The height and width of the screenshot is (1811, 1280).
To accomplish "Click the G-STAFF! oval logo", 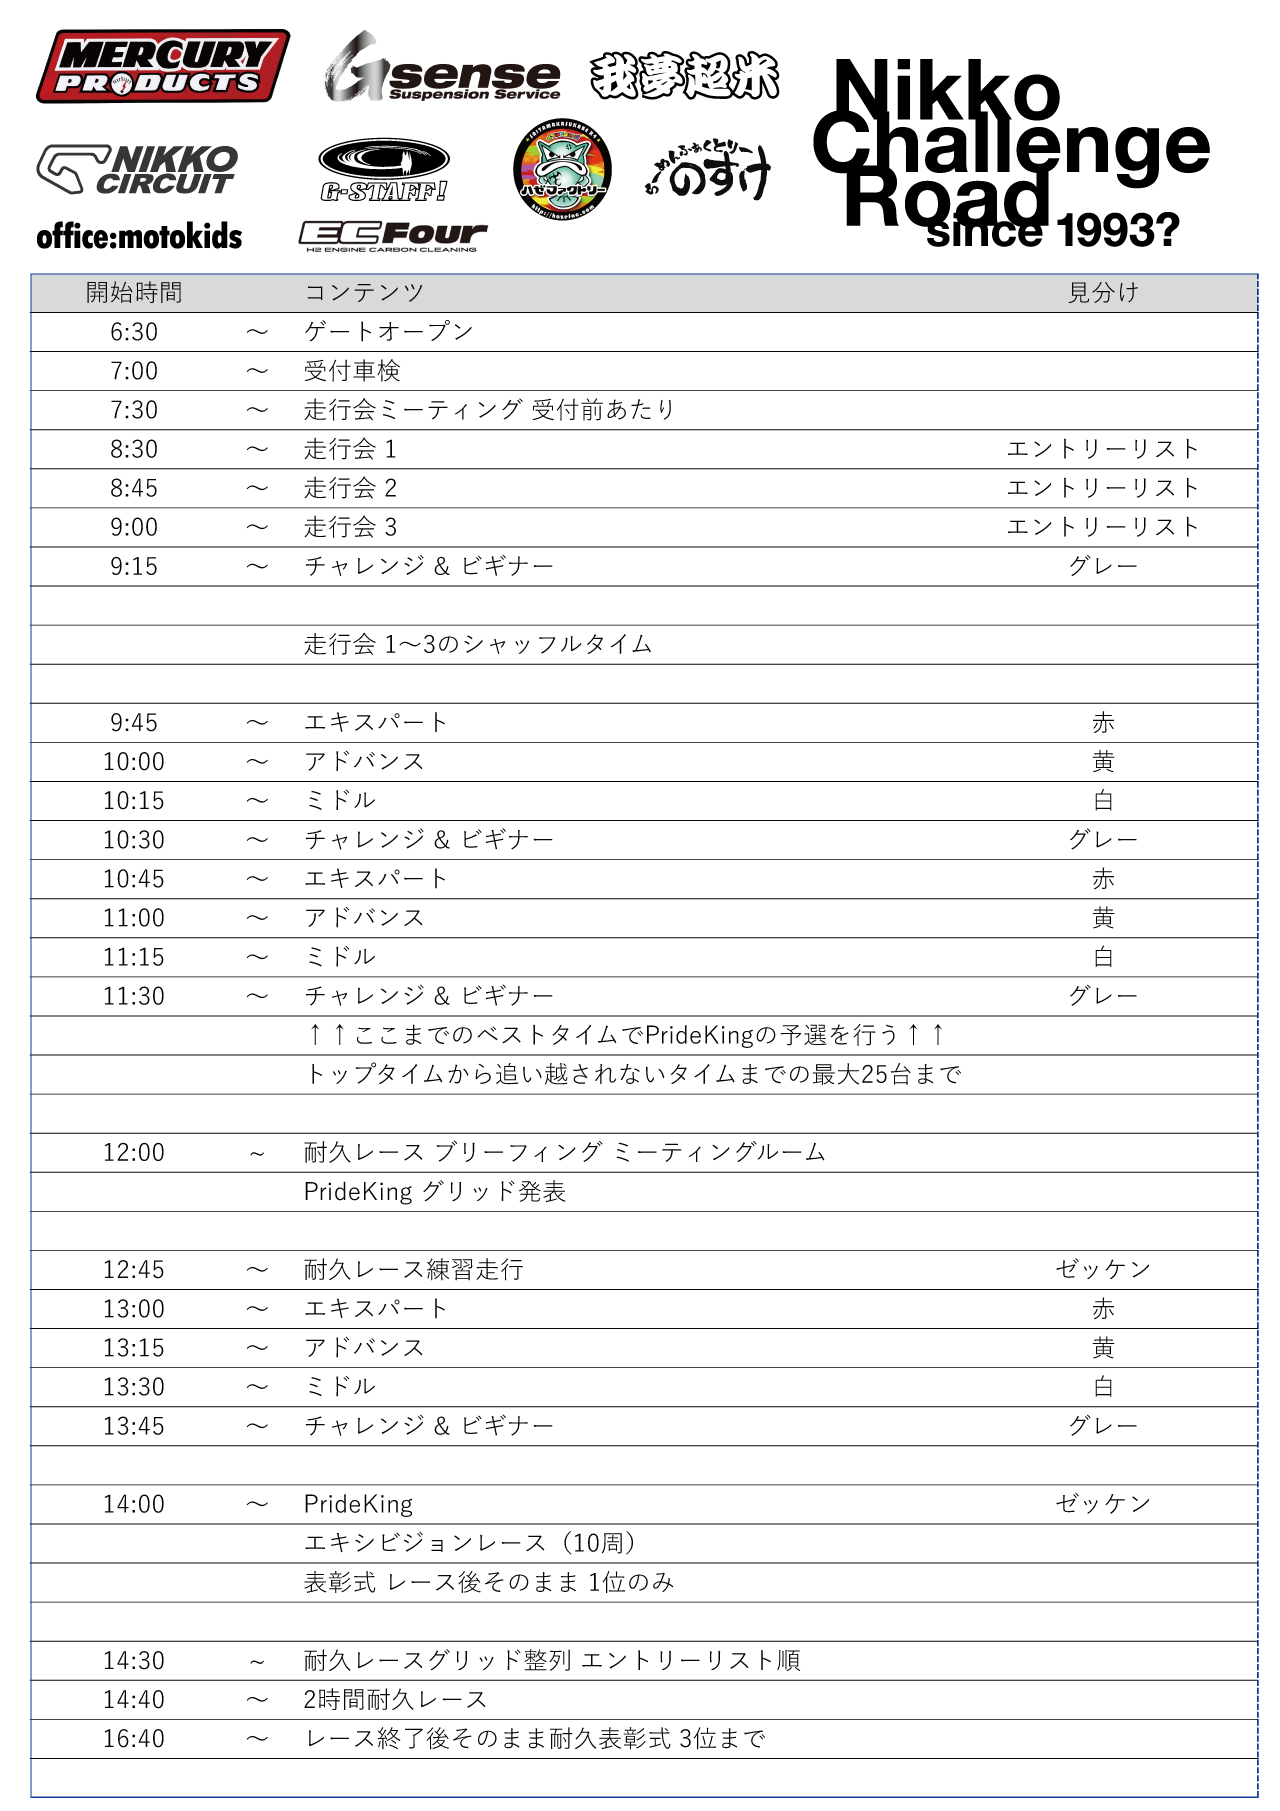I will coord(384,170).
